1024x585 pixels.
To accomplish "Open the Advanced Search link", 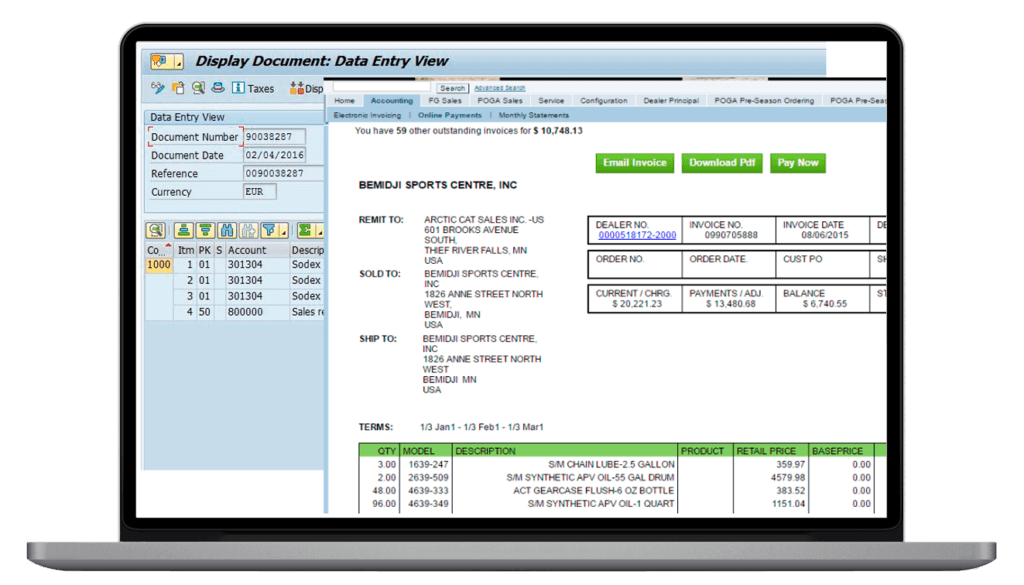I will tap(500, 88).
